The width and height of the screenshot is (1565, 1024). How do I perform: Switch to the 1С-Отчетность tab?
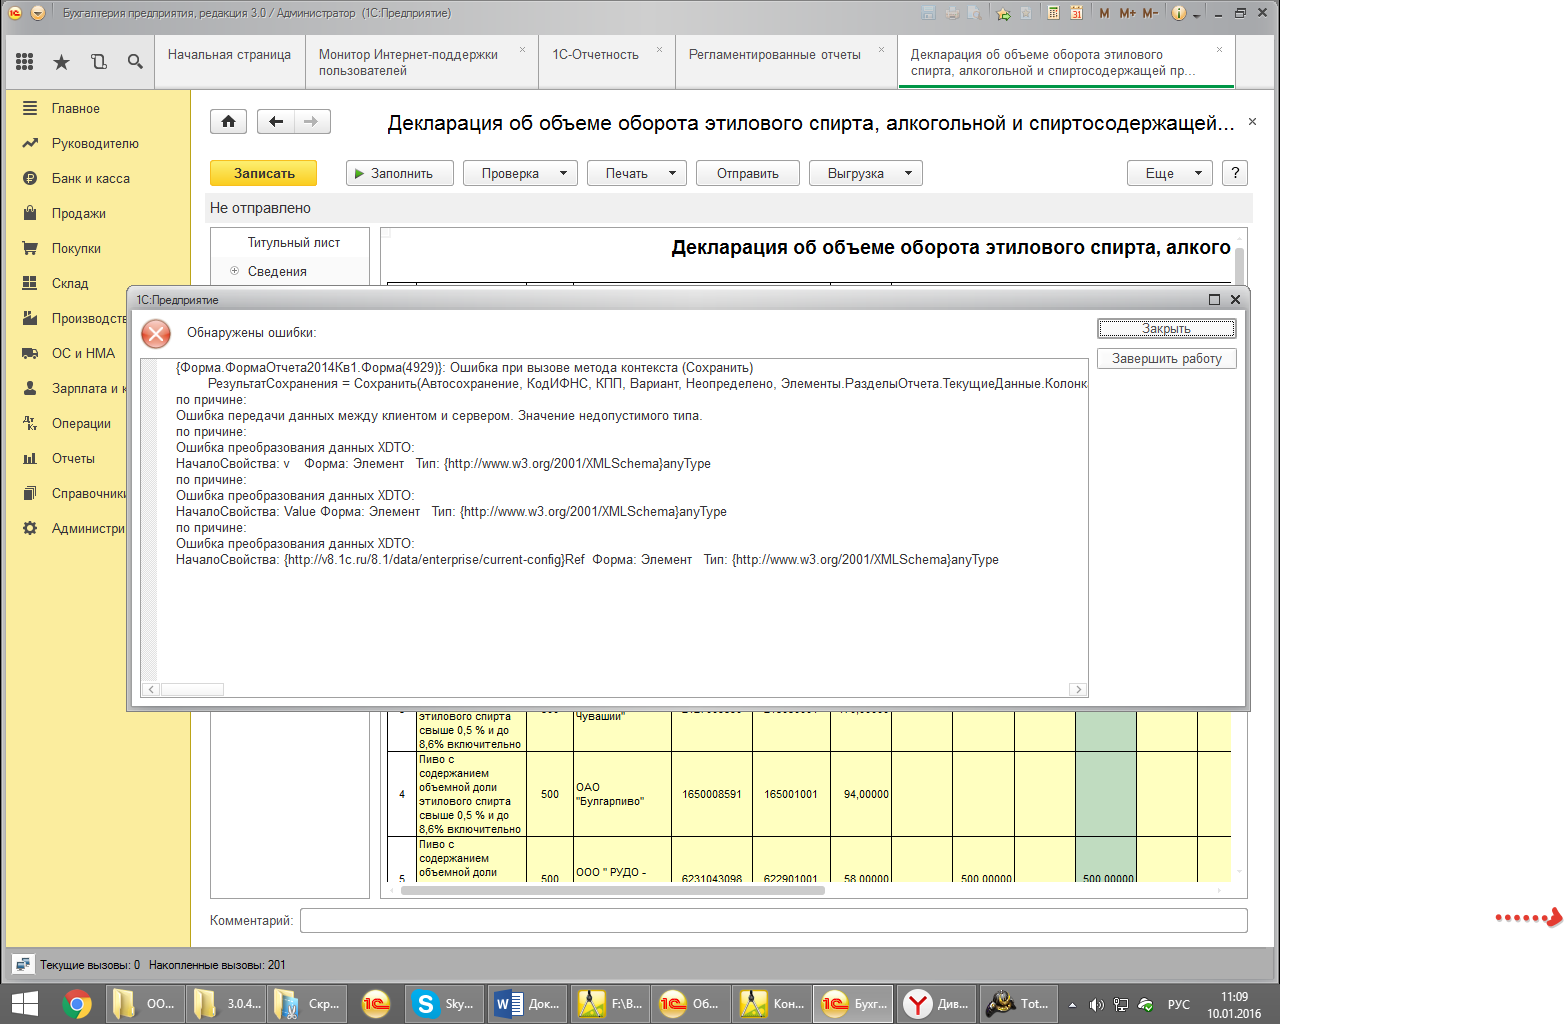pyautogui.click(x=595, y=55)
